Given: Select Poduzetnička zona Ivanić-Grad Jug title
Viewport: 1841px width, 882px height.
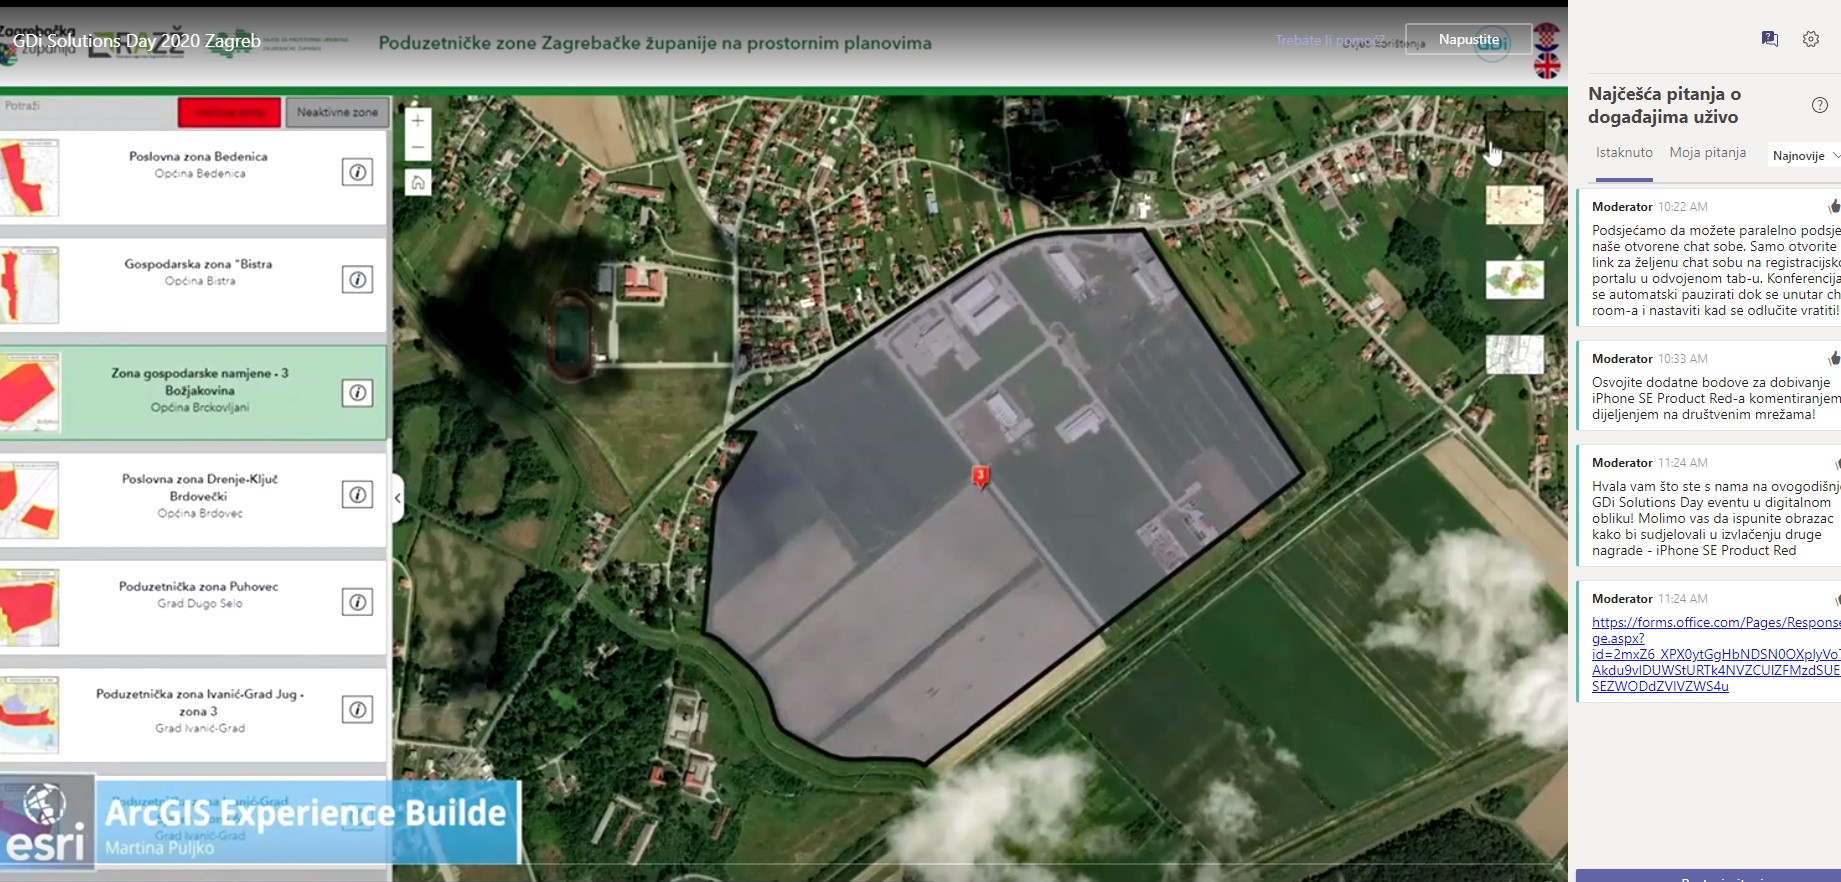Looking at the screenshot, I should tap(199, 702).
